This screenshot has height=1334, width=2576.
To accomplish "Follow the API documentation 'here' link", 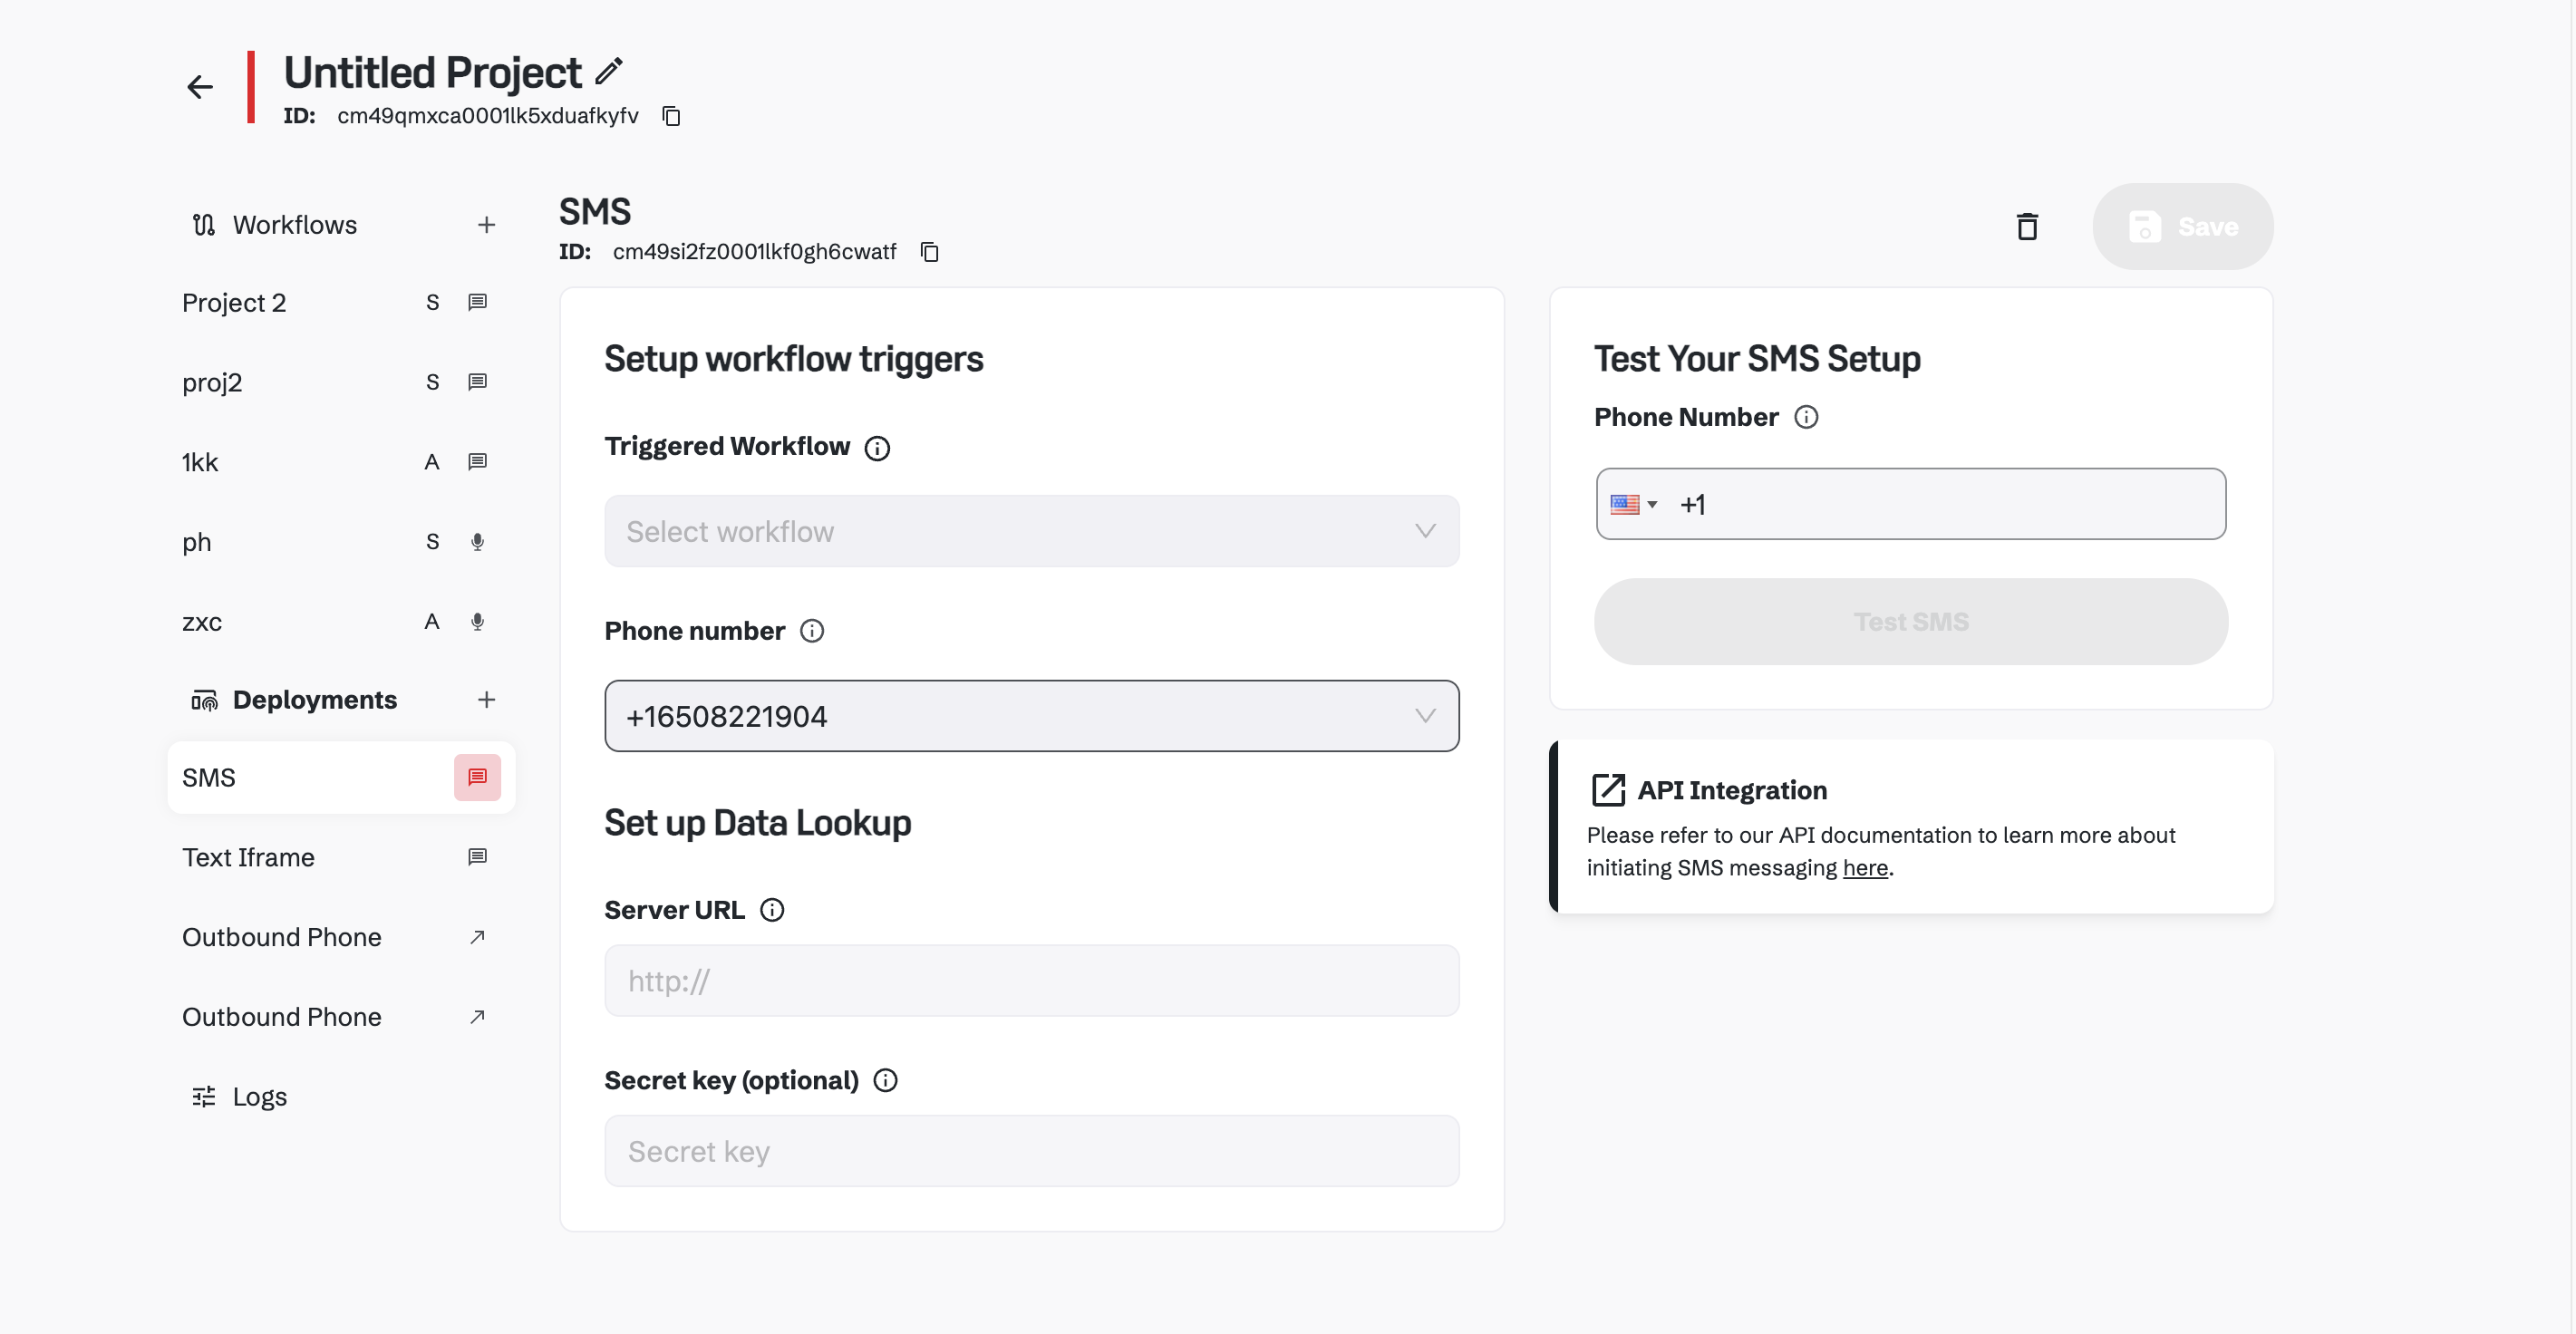I will pyautogui.click(x=1865, y=868).
